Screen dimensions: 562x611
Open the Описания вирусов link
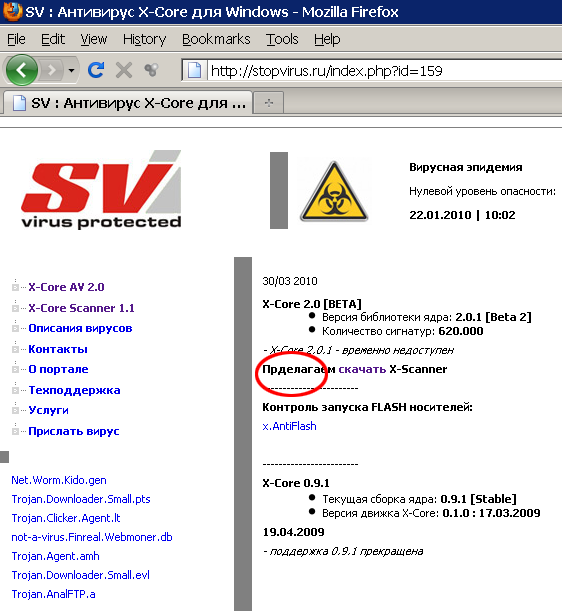click(80, 328)
